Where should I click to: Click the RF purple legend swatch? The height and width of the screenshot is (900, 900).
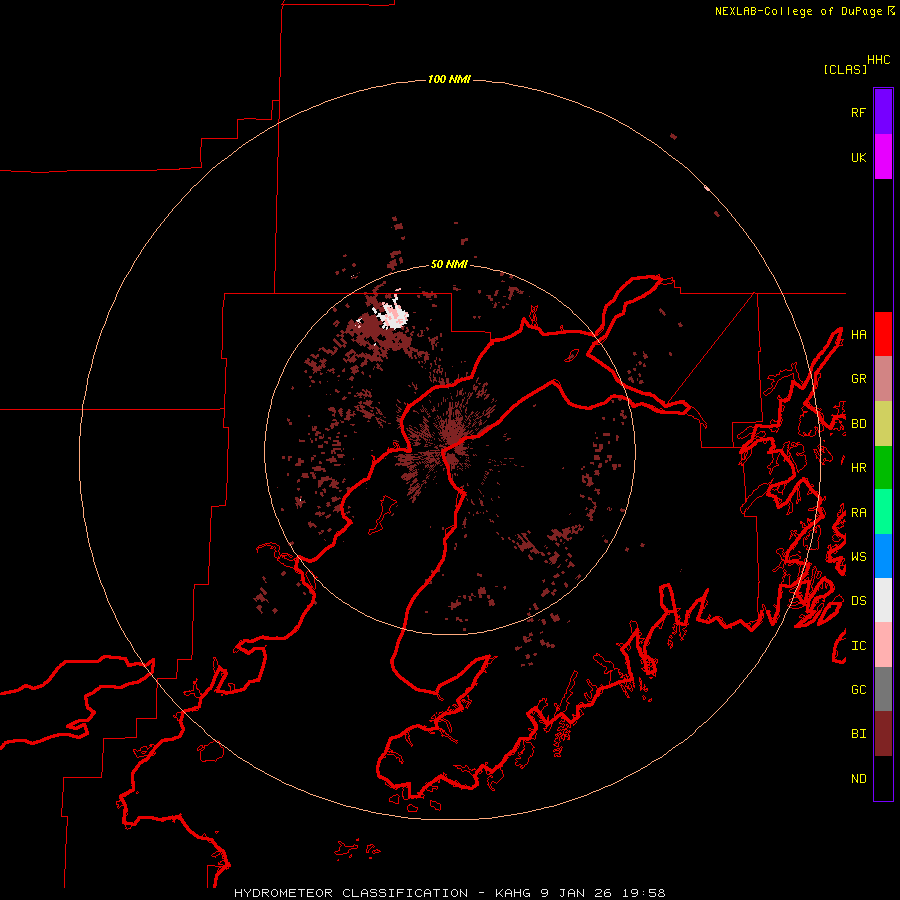(x=883, y=112)
